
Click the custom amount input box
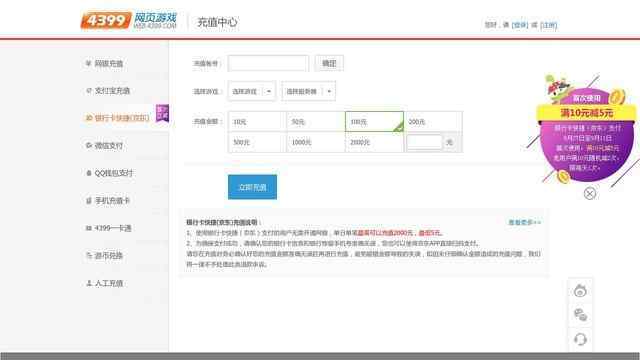(x=424, y=142)
